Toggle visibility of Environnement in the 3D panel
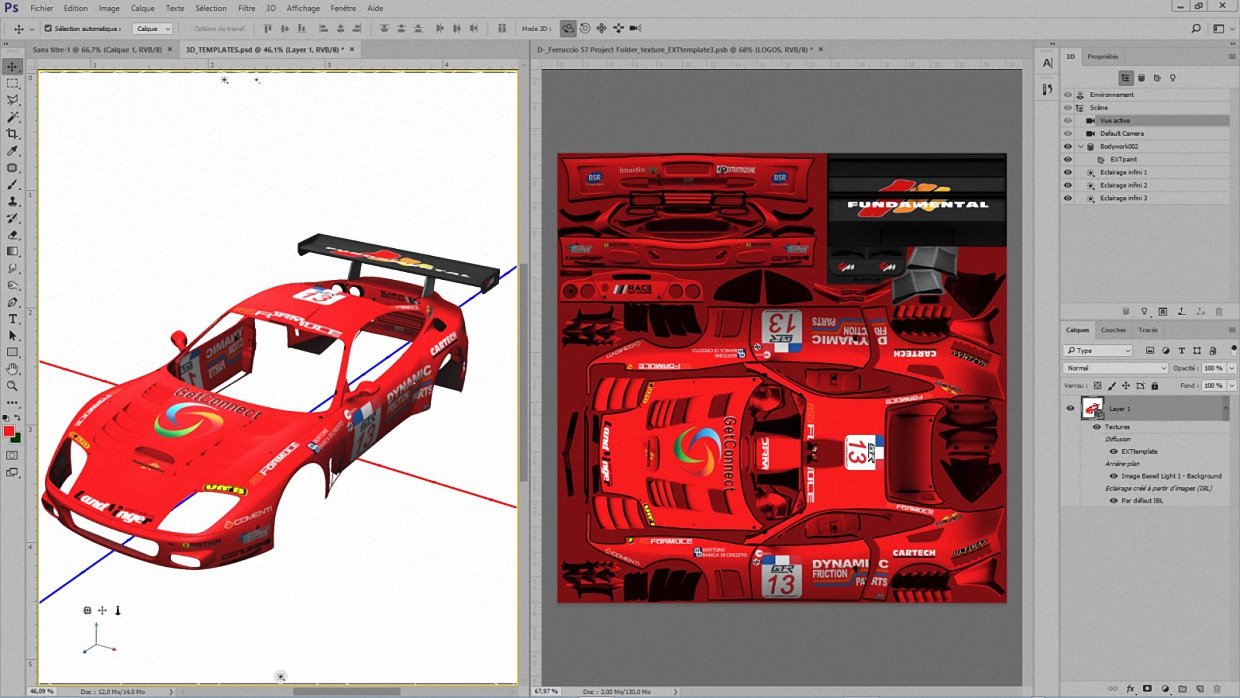Screen dimensions: 1240x698 tap(1067, 95)
